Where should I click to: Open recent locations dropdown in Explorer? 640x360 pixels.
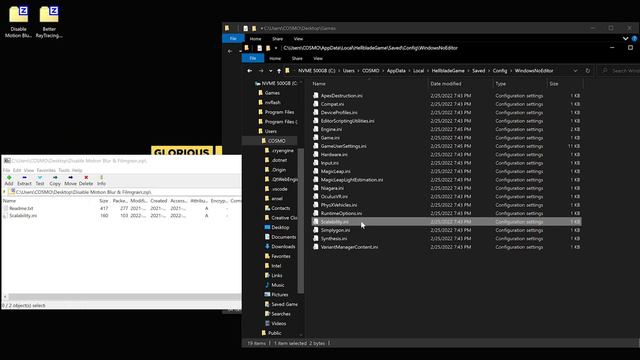click(x=270, y=71)
